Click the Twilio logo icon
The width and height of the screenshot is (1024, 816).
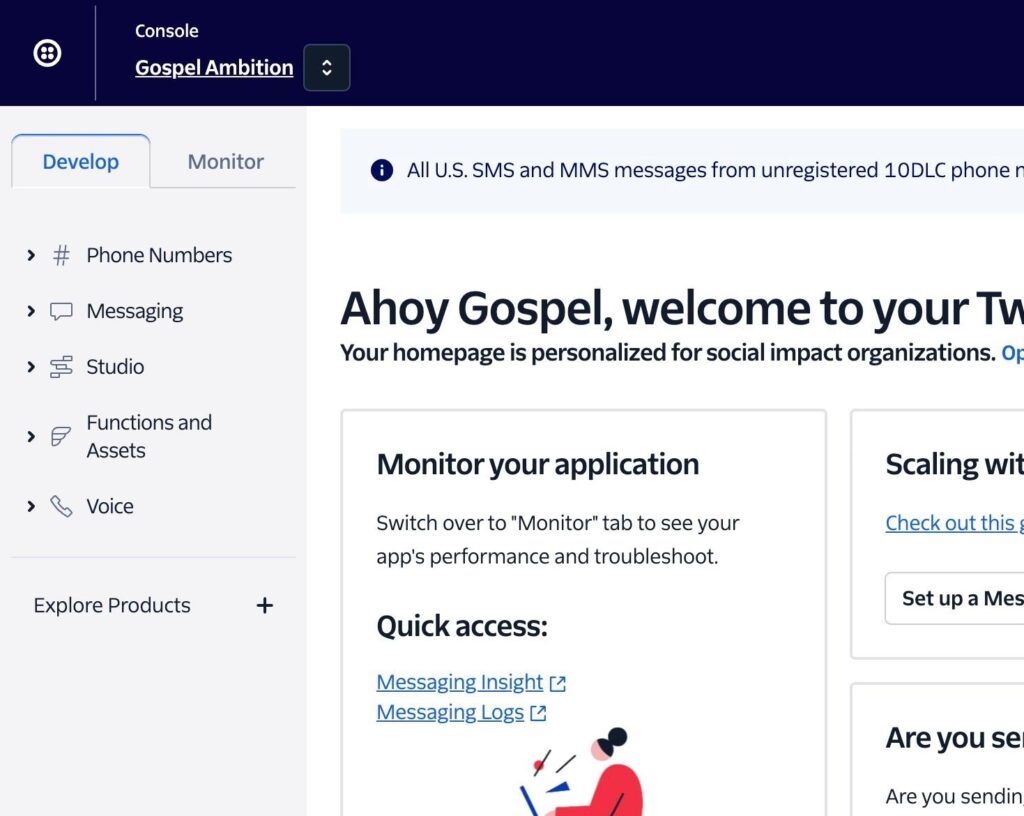[47, 53]
